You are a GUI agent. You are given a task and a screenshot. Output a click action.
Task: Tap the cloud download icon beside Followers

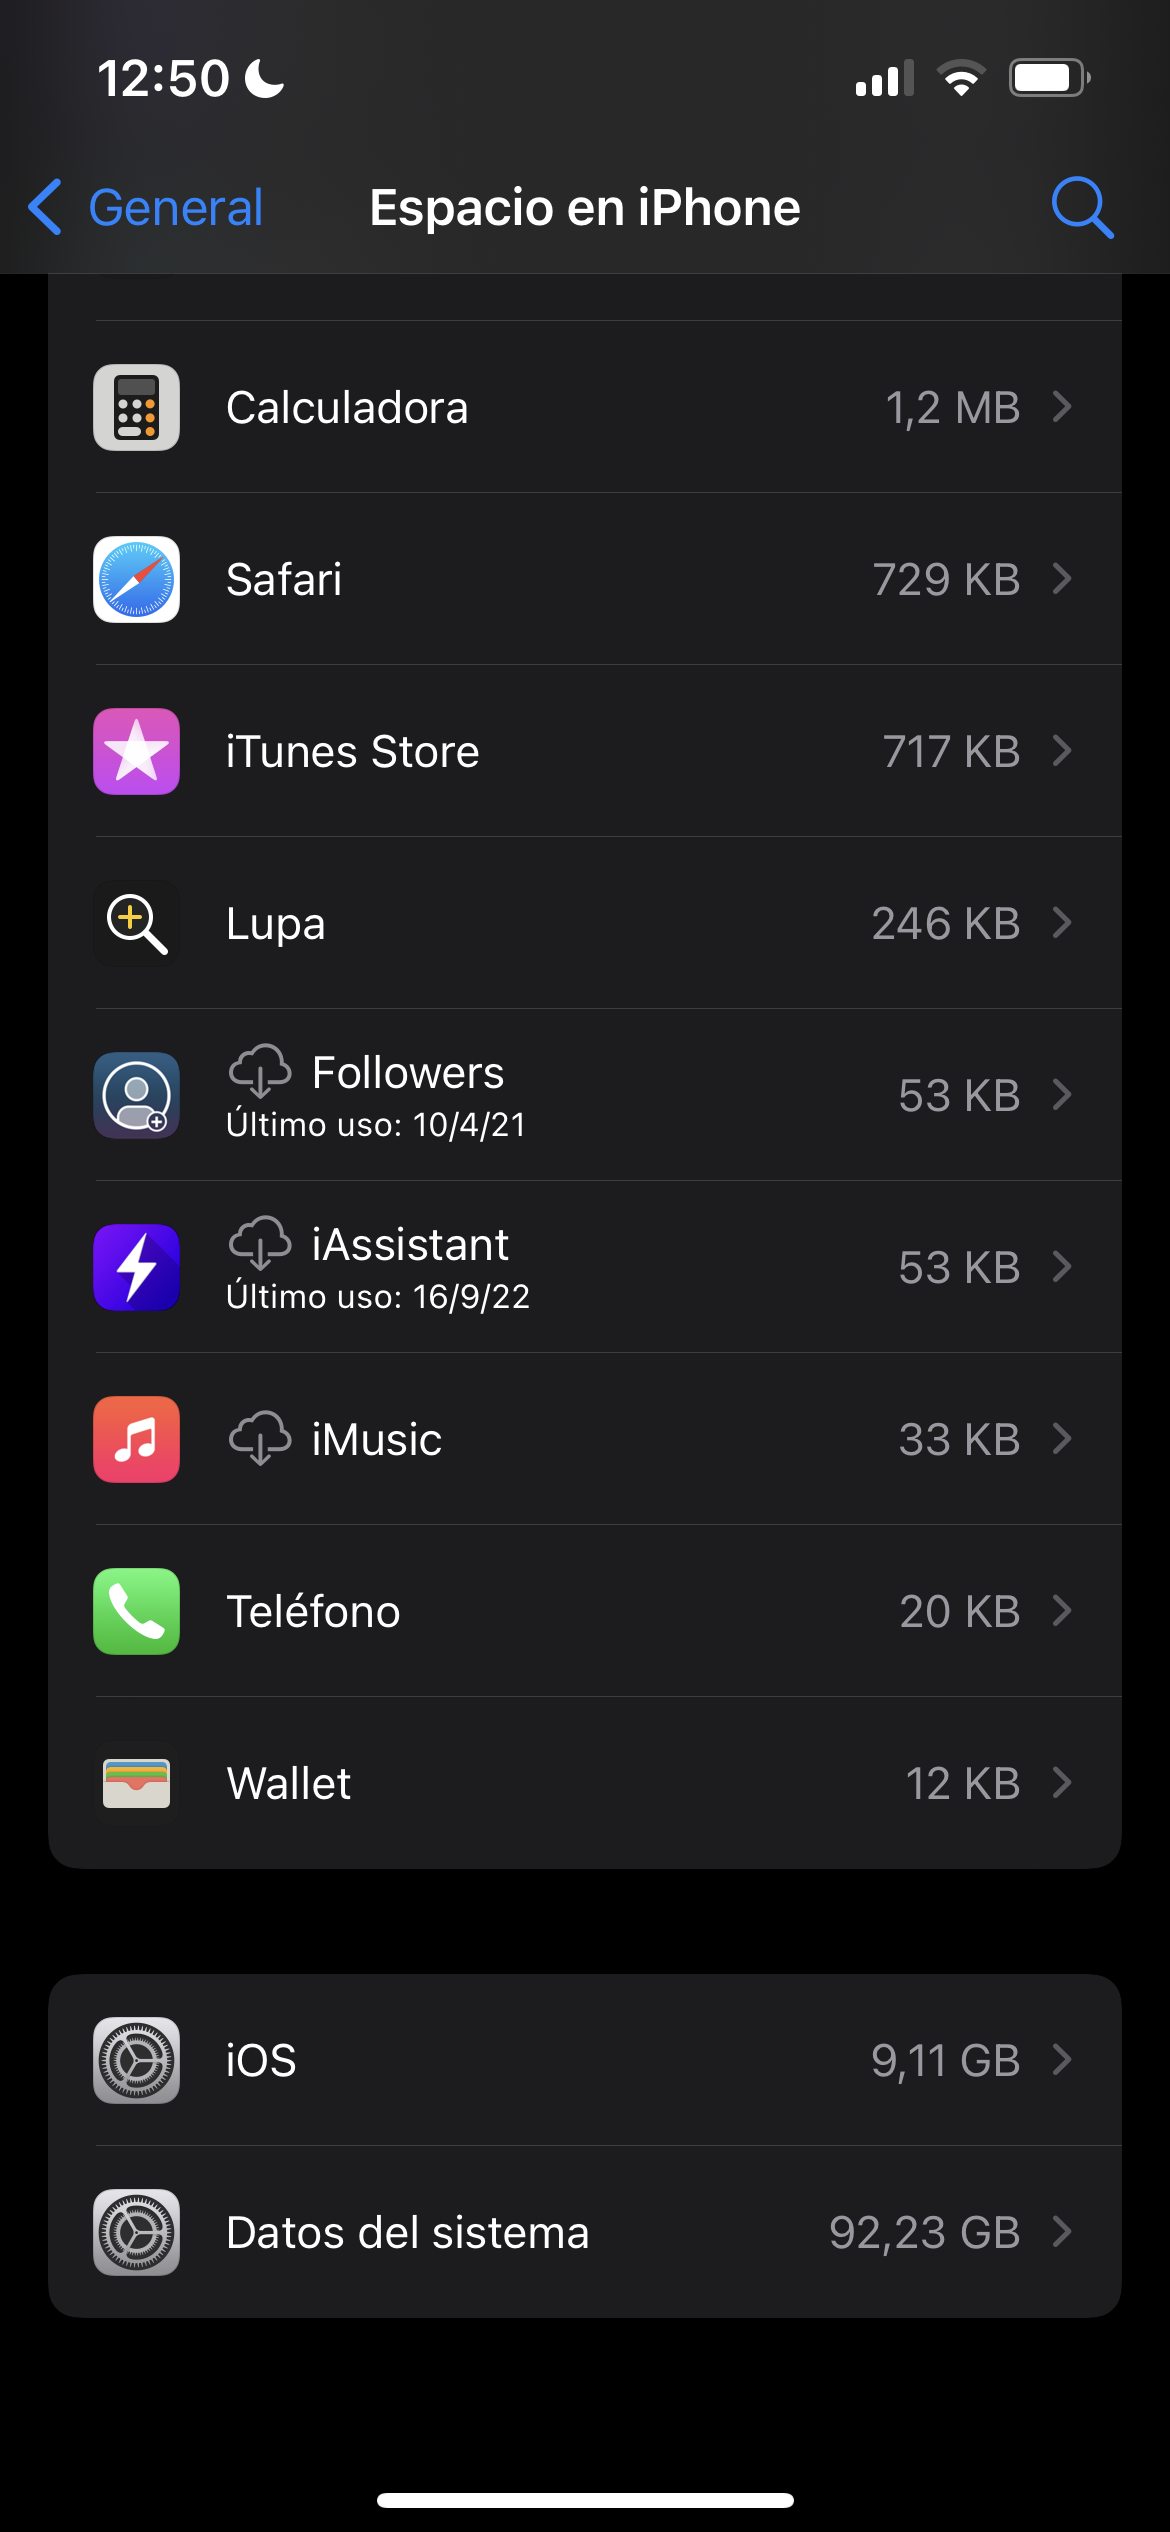tap(260, 1072)
